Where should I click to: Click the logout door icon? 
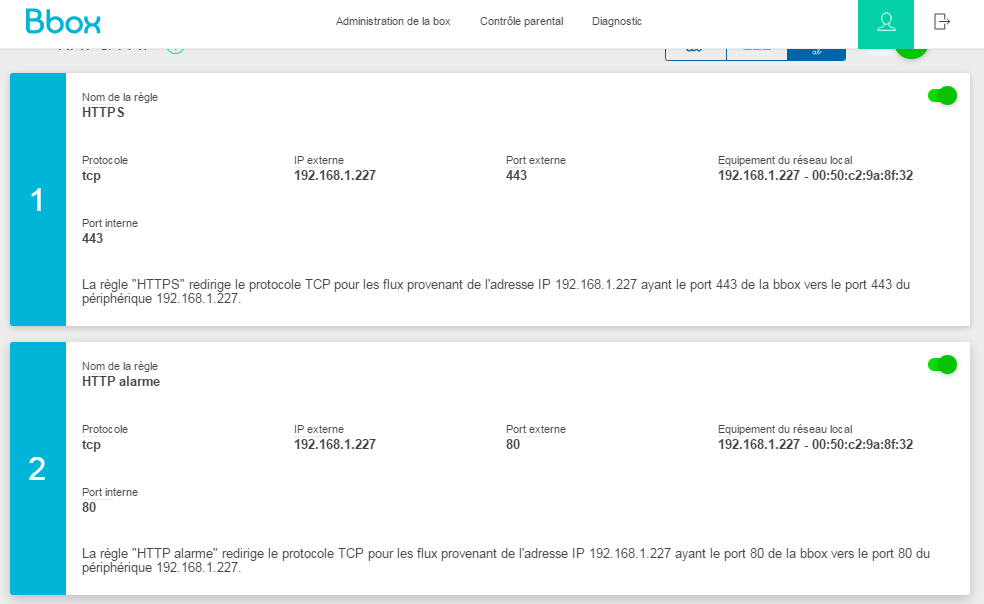click(941, 21)
